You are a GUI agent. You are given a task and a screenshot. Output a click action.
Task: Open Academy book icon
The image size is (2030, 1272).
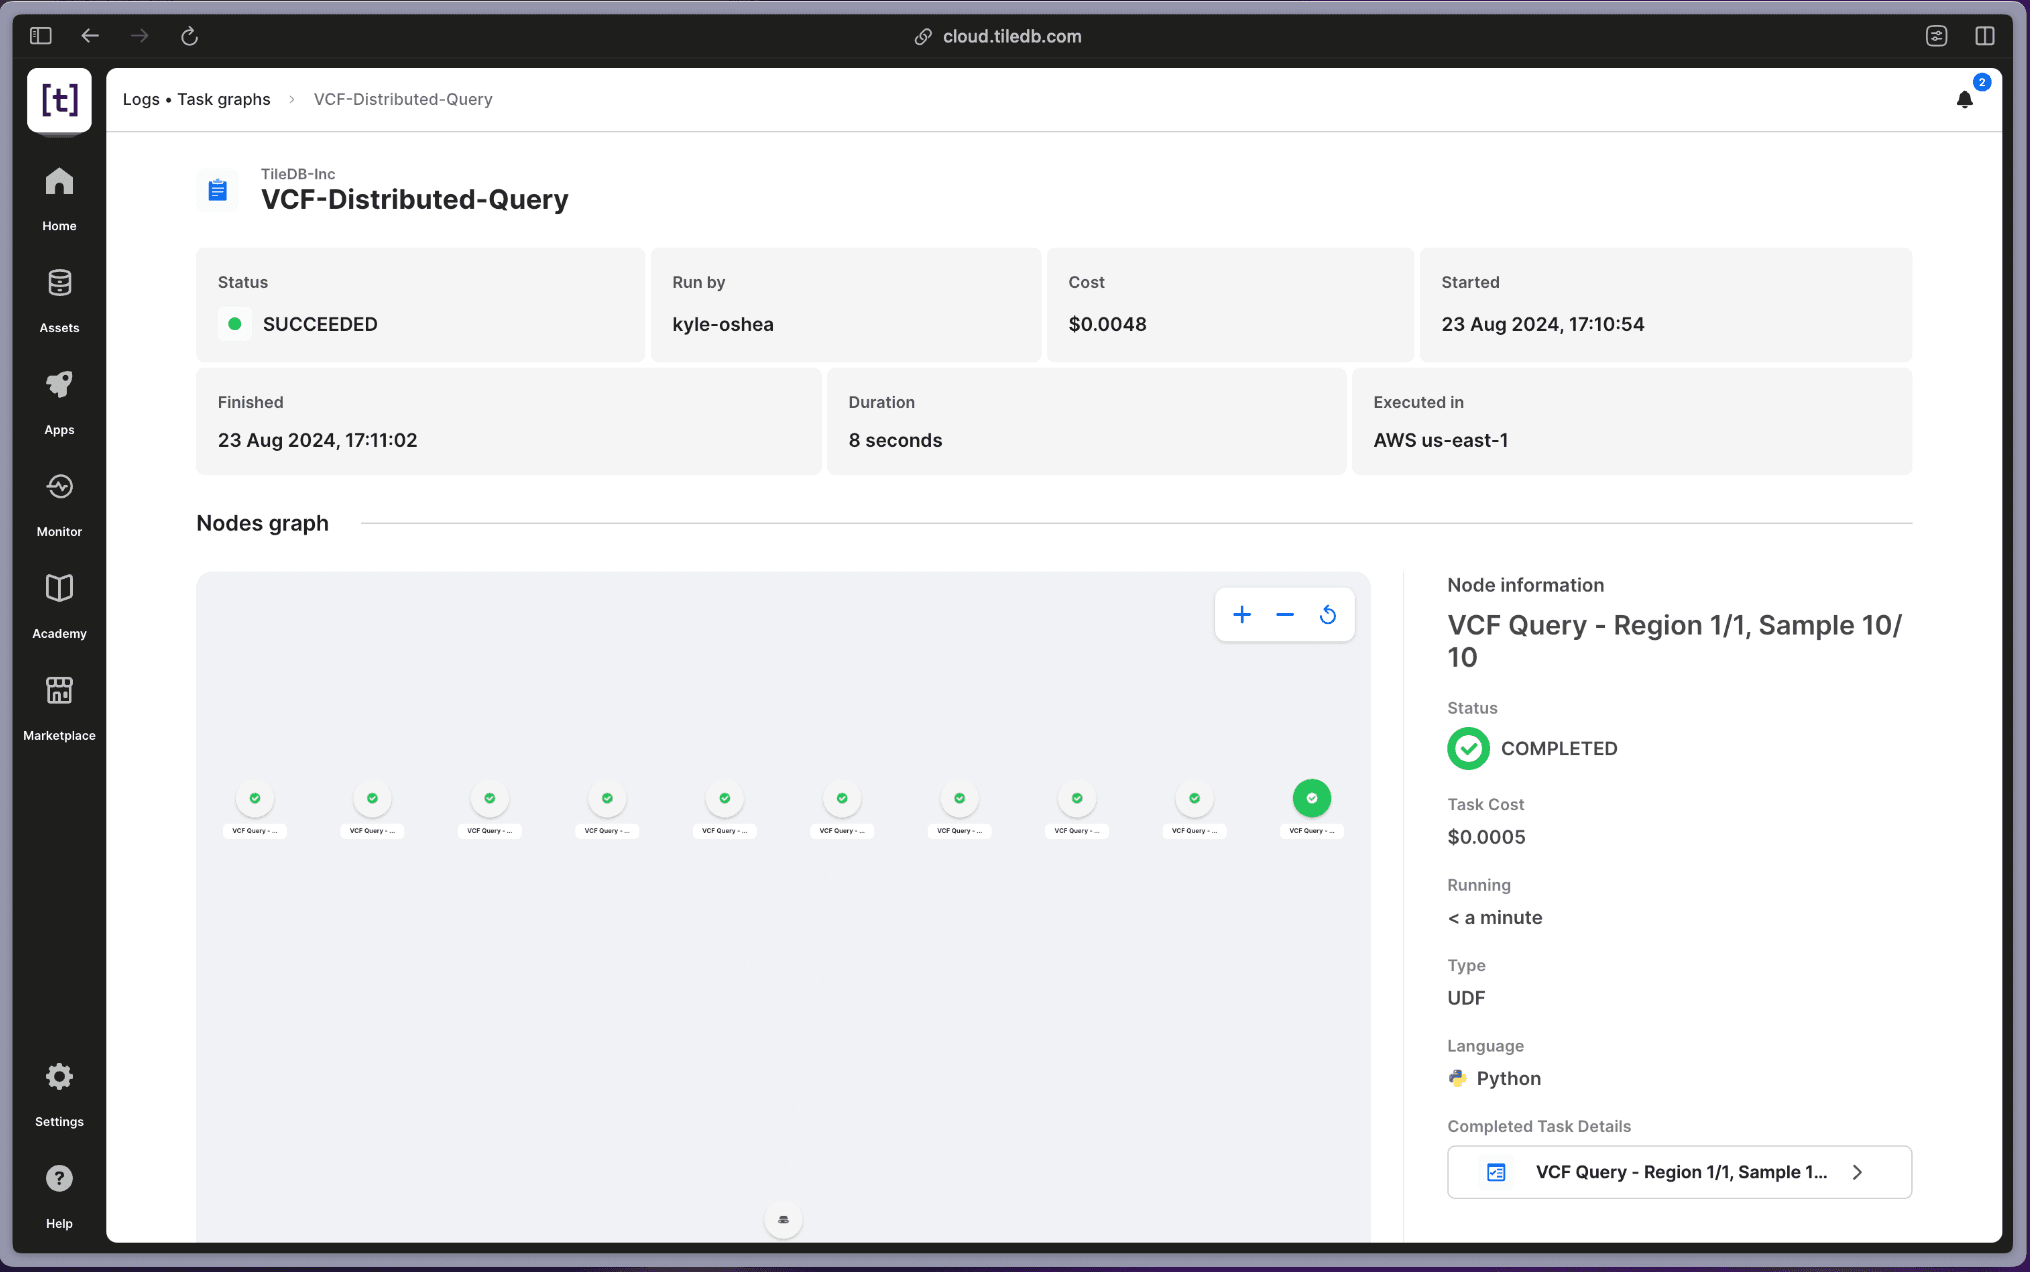(x=59, y=590)
